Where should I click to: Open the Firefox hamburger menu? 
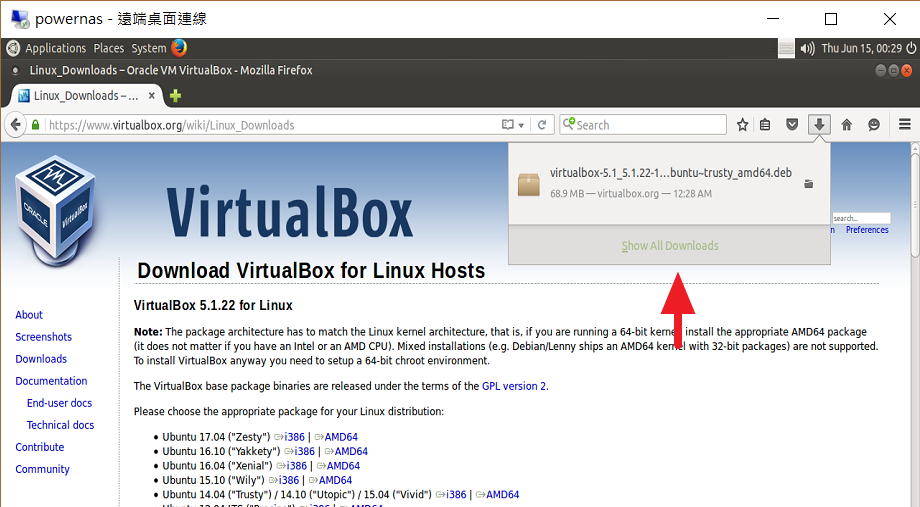click(x=905, y=124)
